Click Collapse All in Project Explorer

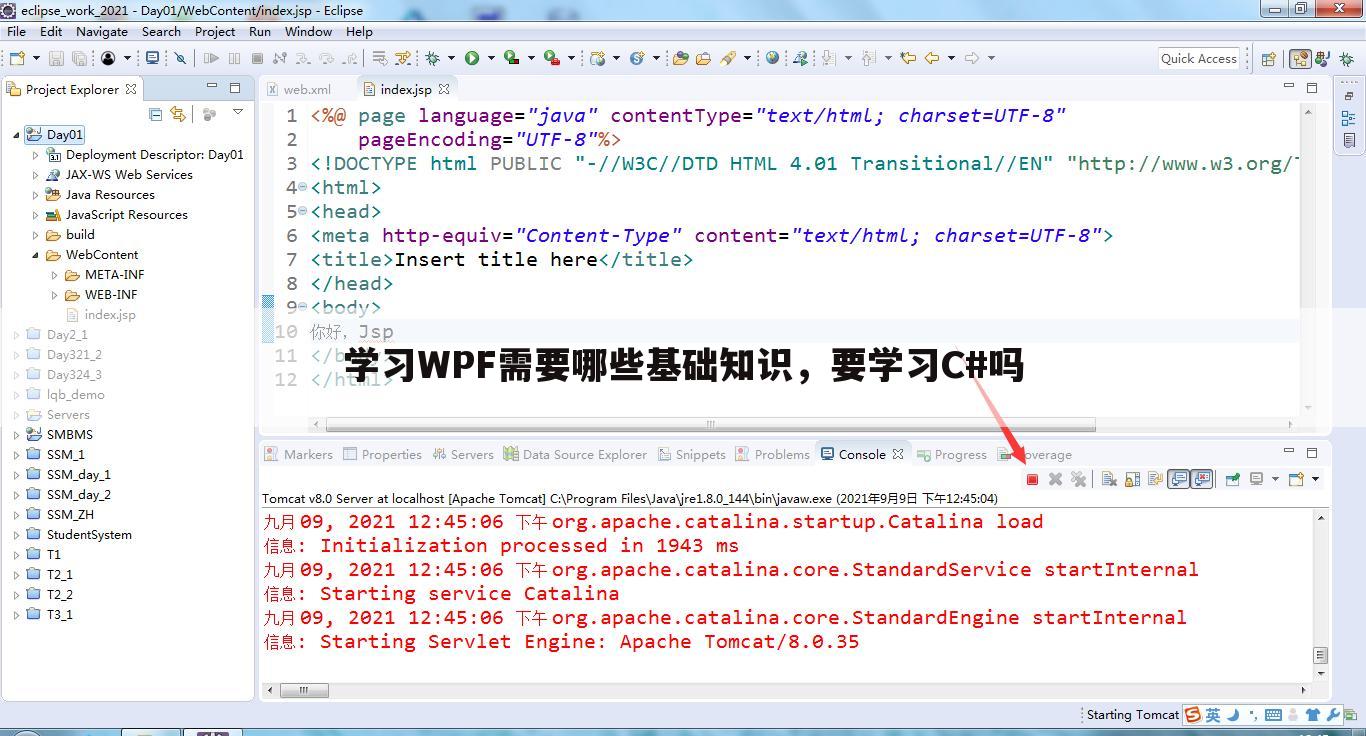coord(155,114)
